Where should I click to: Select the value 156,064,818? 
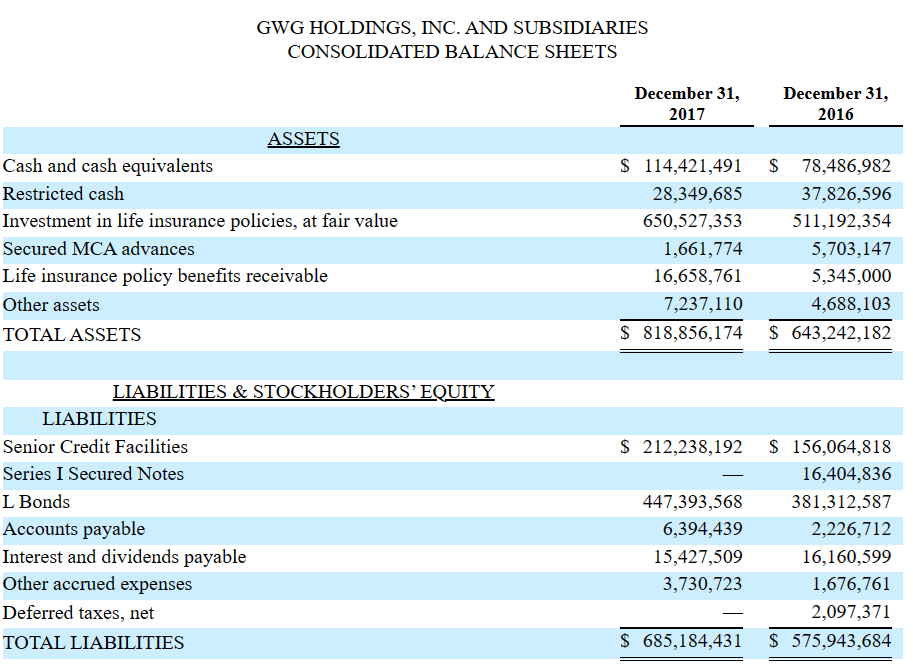(x=842, y=447)
